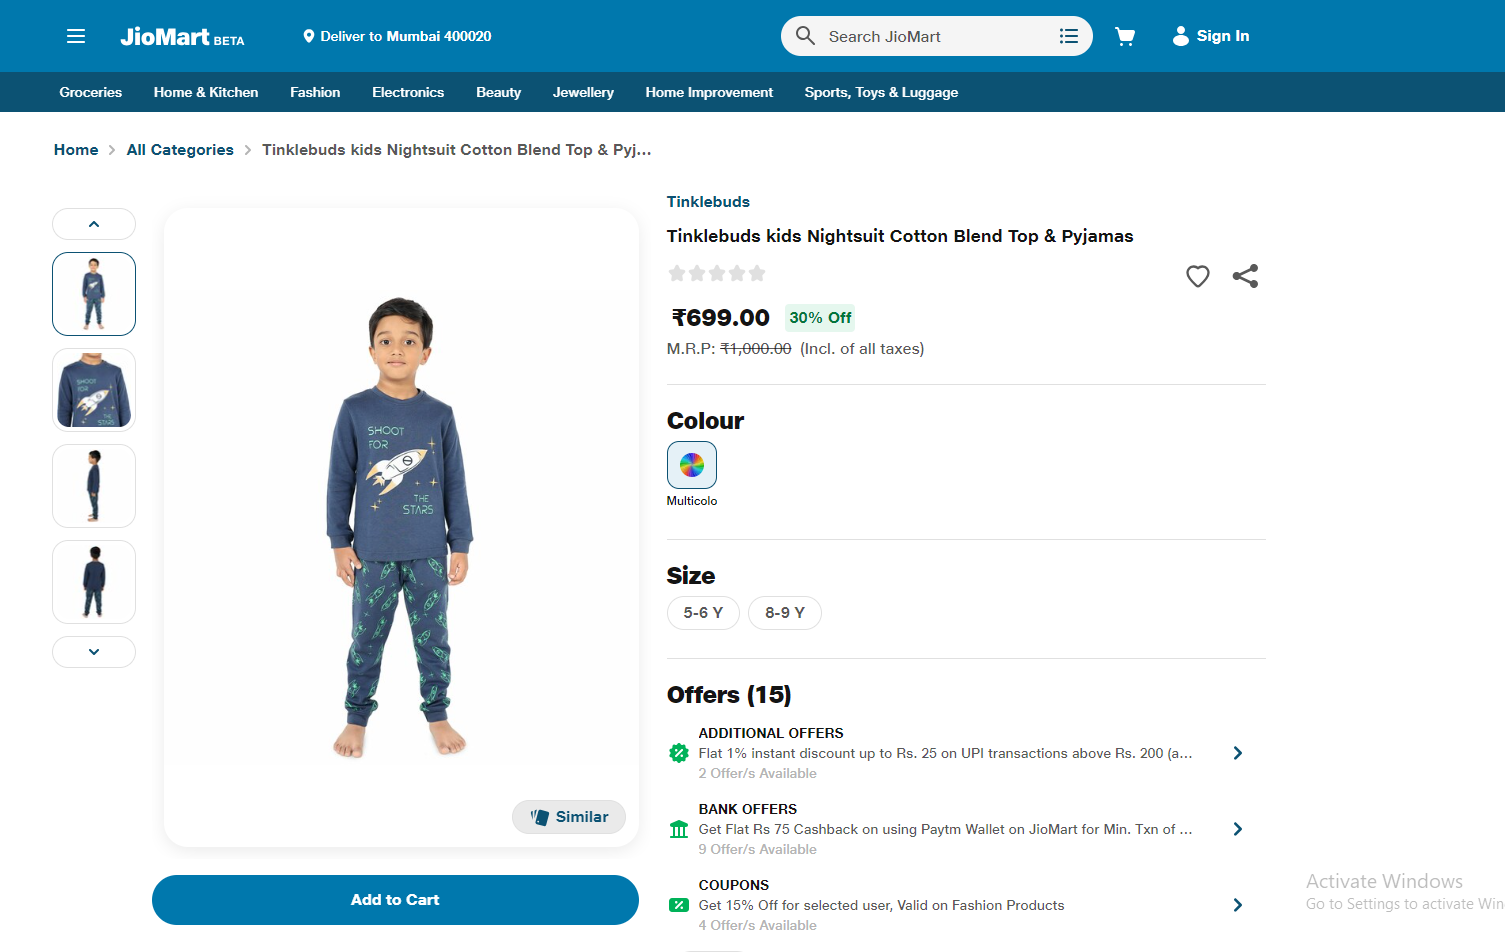
Task: Click the search list icon in search bar
Action: pos(1068,36)
